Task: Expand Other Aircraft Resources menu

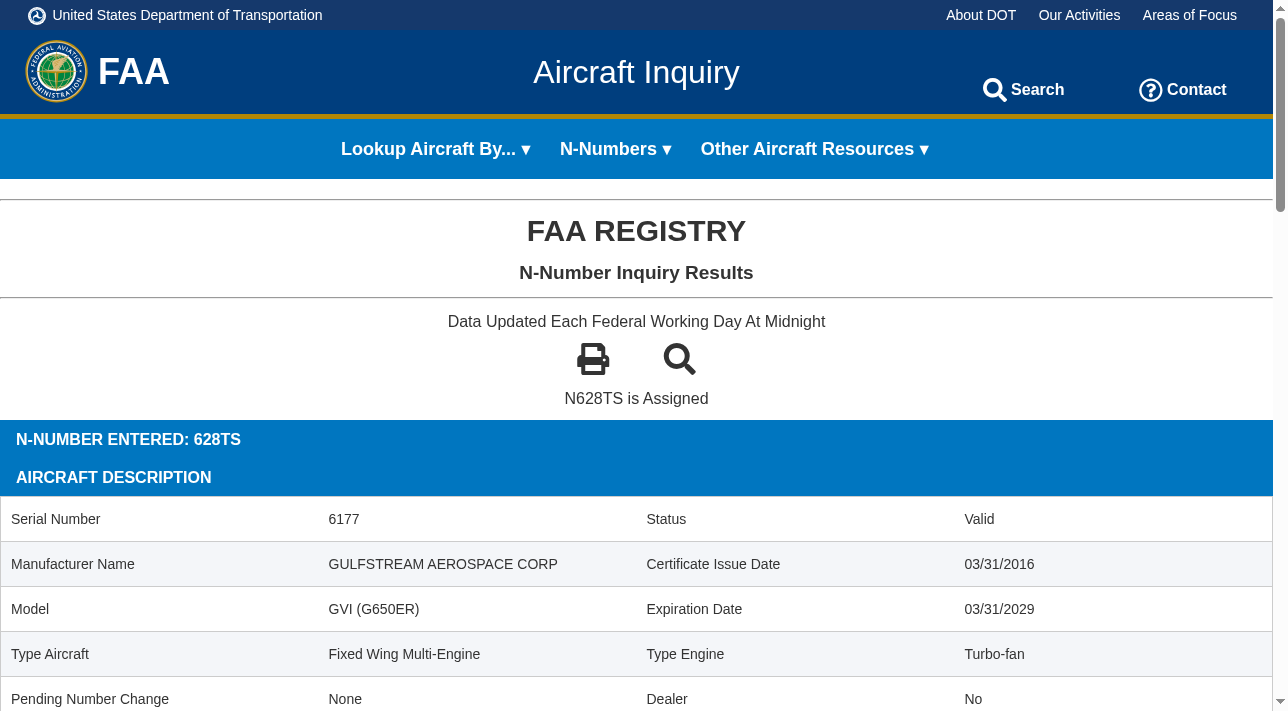Action: (x=815, y=149)
